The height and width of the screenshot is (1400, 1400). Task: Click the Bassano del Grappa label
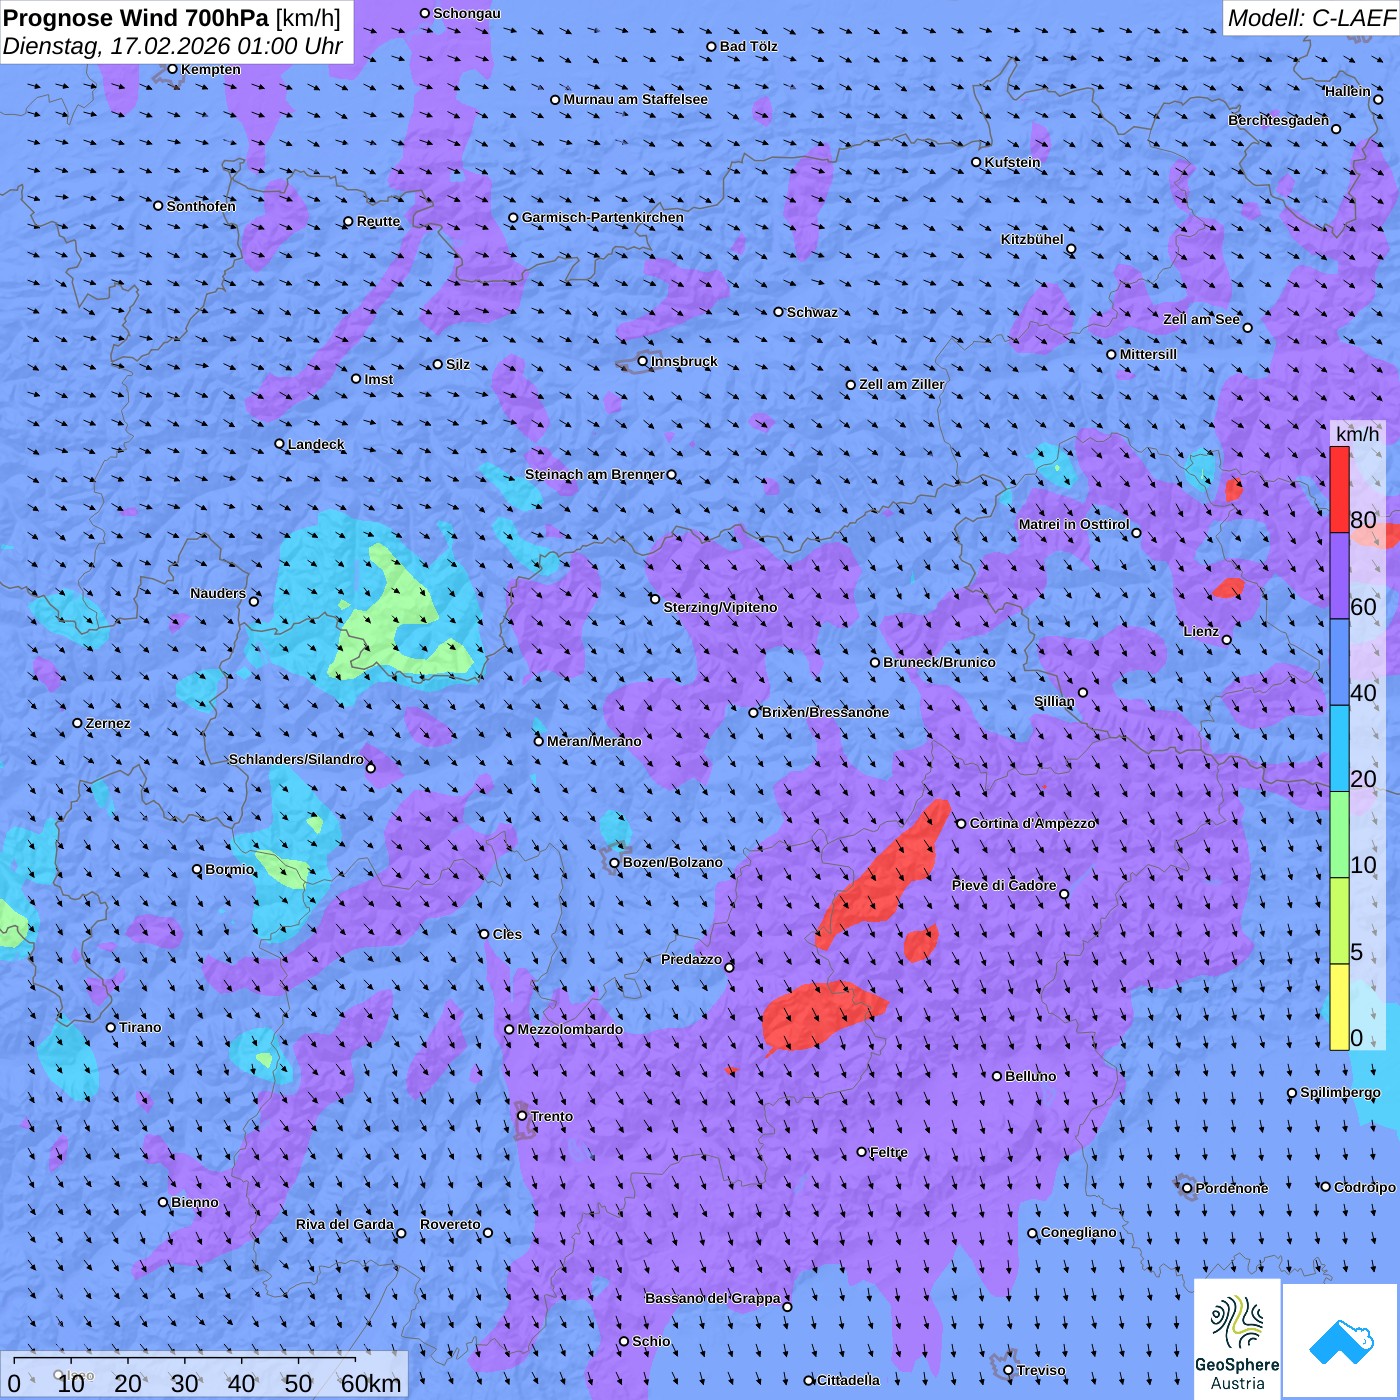[x=712, y=1298]
